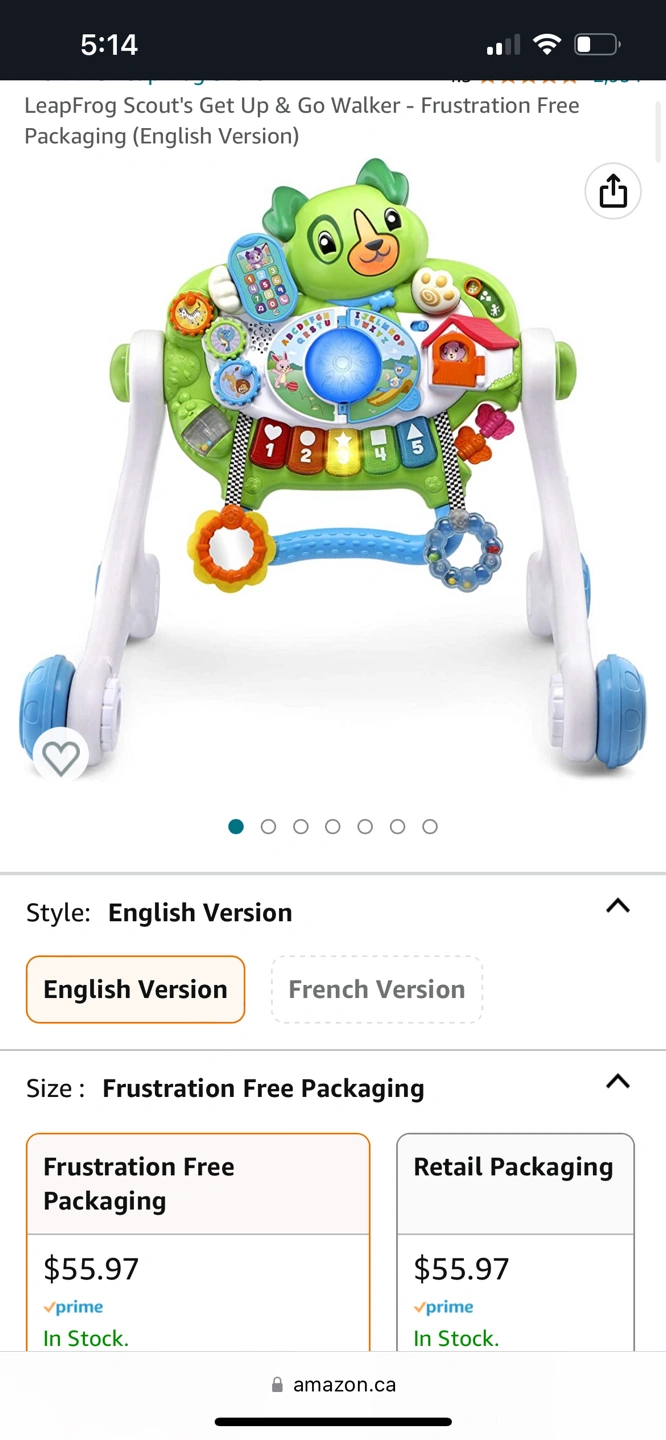Tap amazon.ca address bar

pyautogui.click(x=333, y=1385)
